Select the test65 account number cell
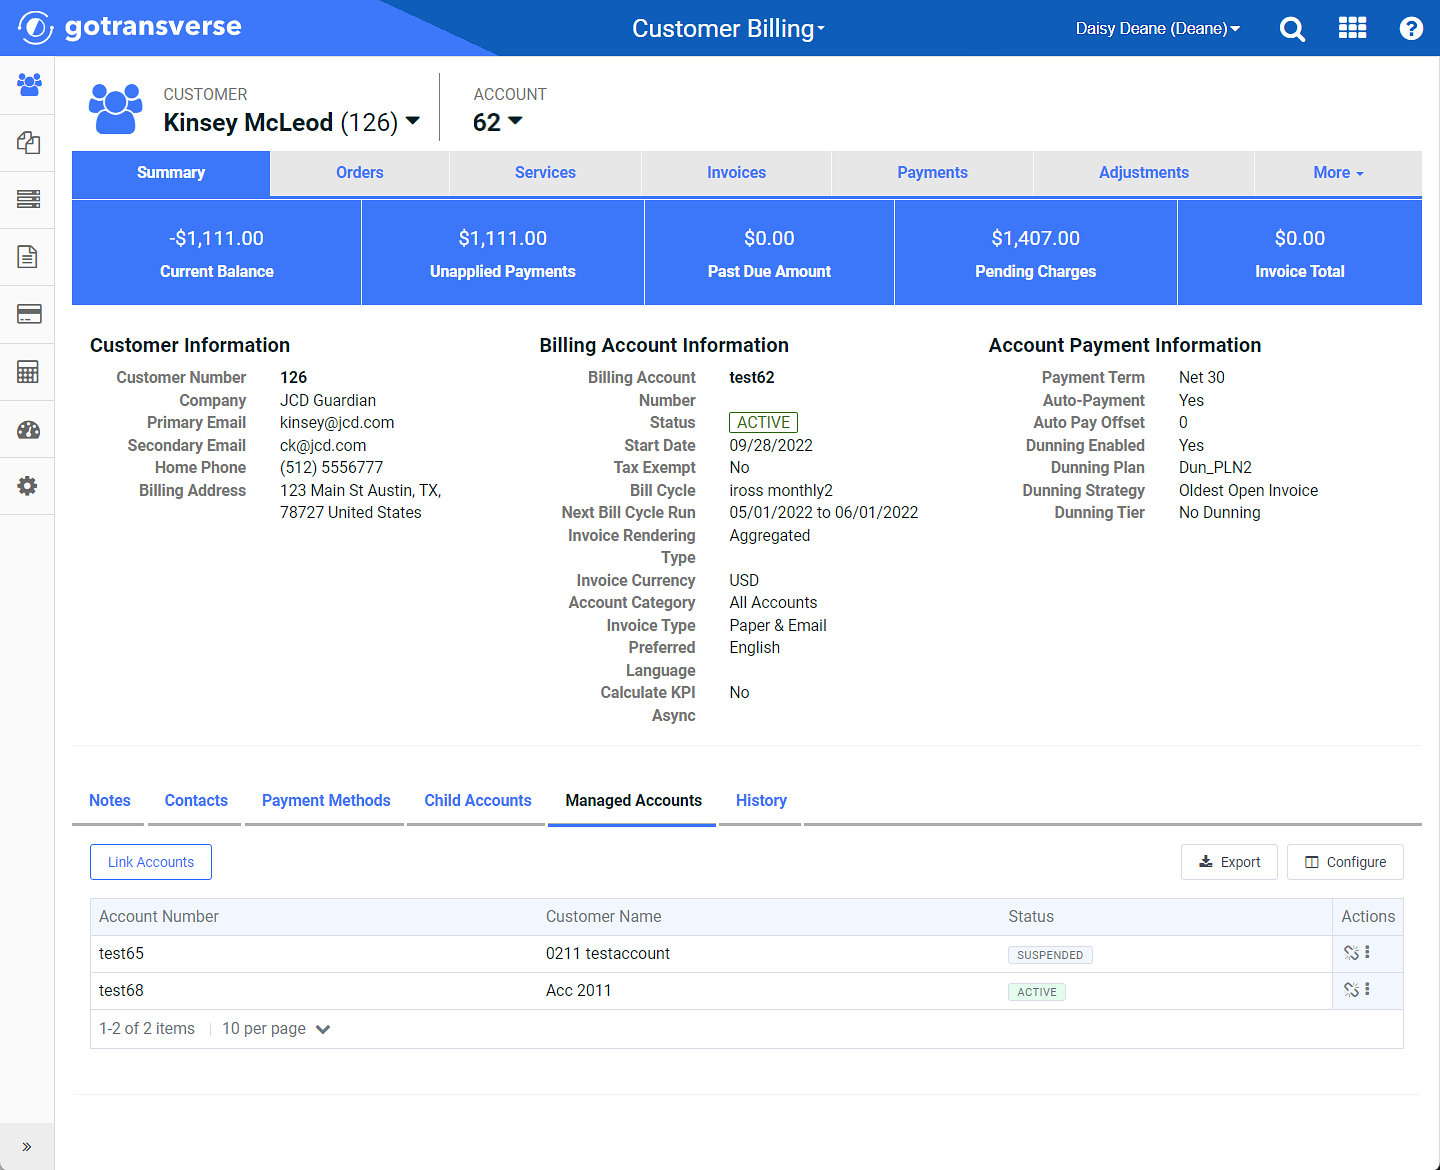The image size is (1440, 1170). click(121, 954)
